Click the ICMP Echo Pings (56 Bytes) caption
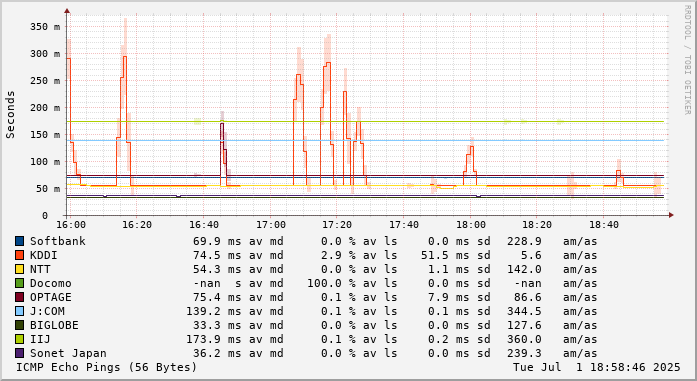This screenshot has height=381, width=697. [x=106, y=367]
